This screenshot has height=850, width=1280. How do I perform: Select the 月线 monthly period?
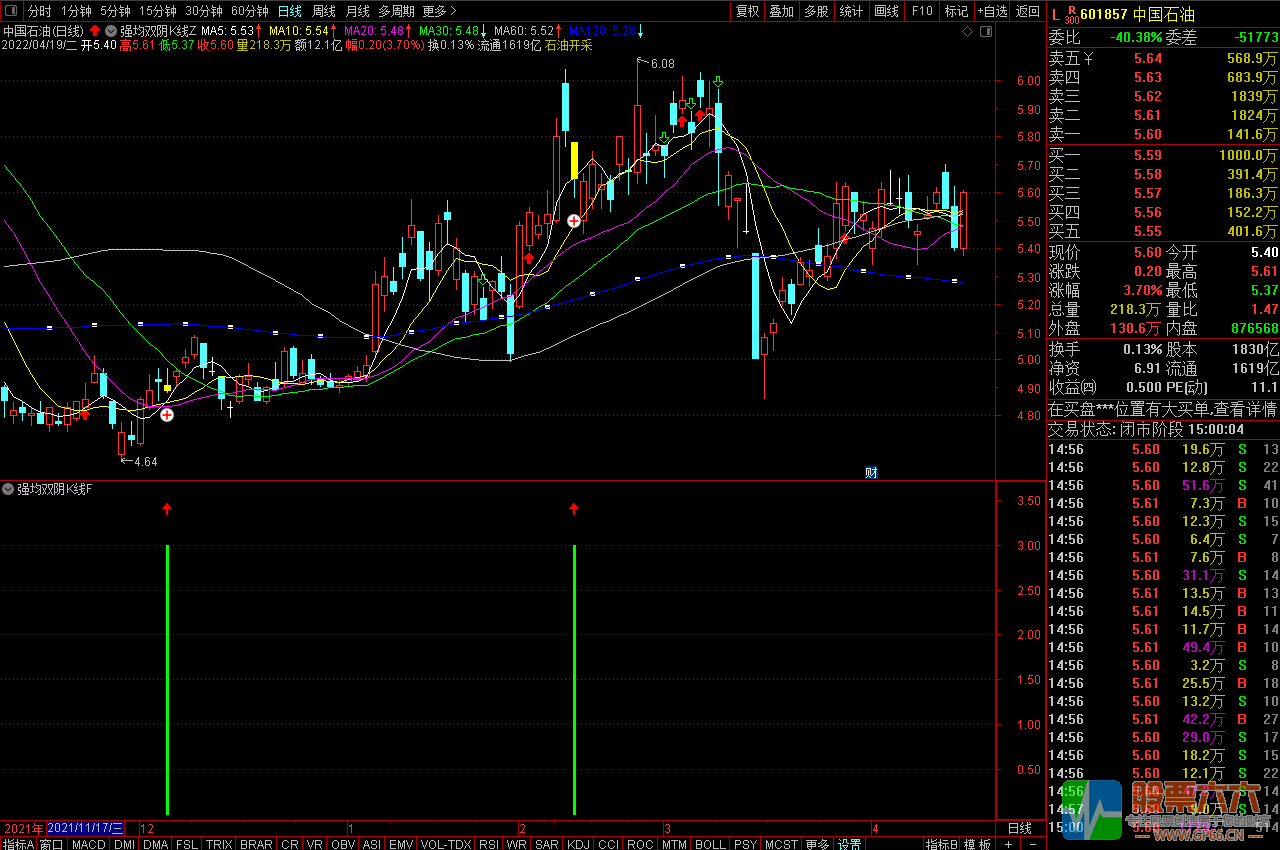[357, 11]
